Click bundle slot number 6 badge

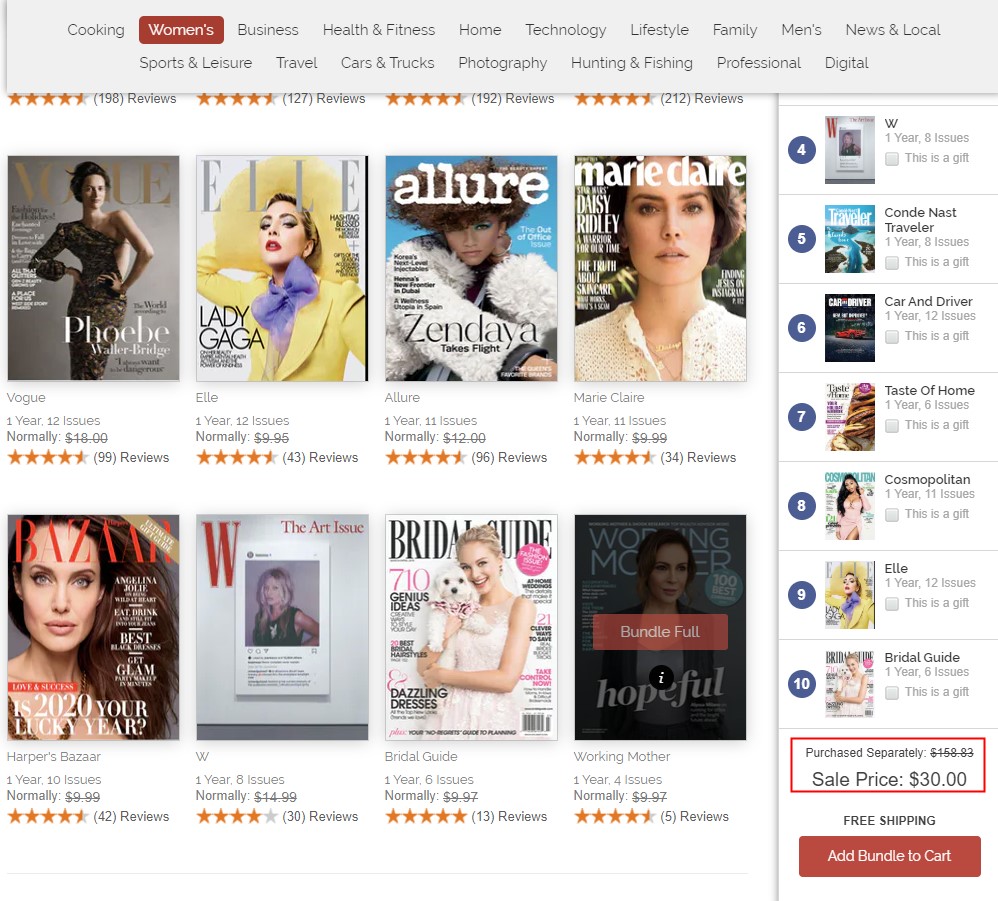click(x=801, y=328)
